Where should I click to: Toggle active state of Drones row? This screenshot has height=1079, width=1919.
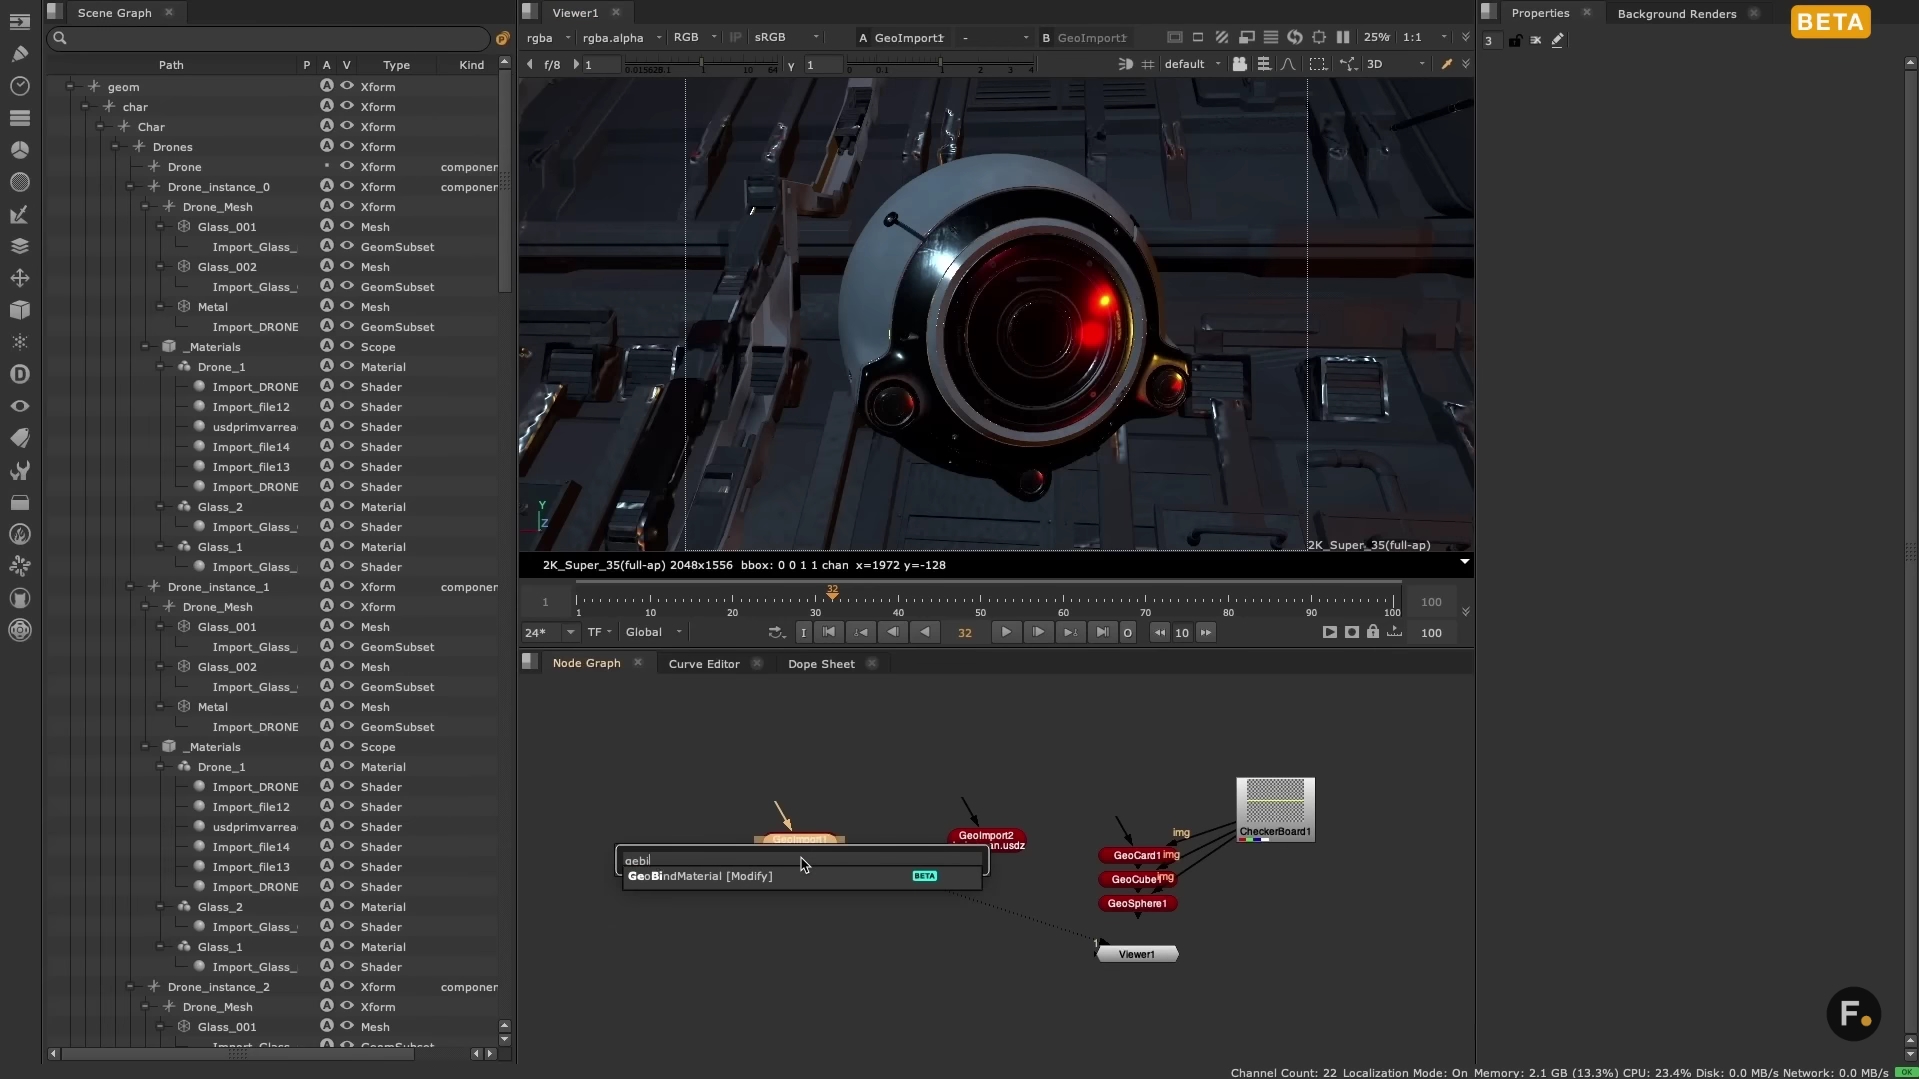(x=327, y=146)
